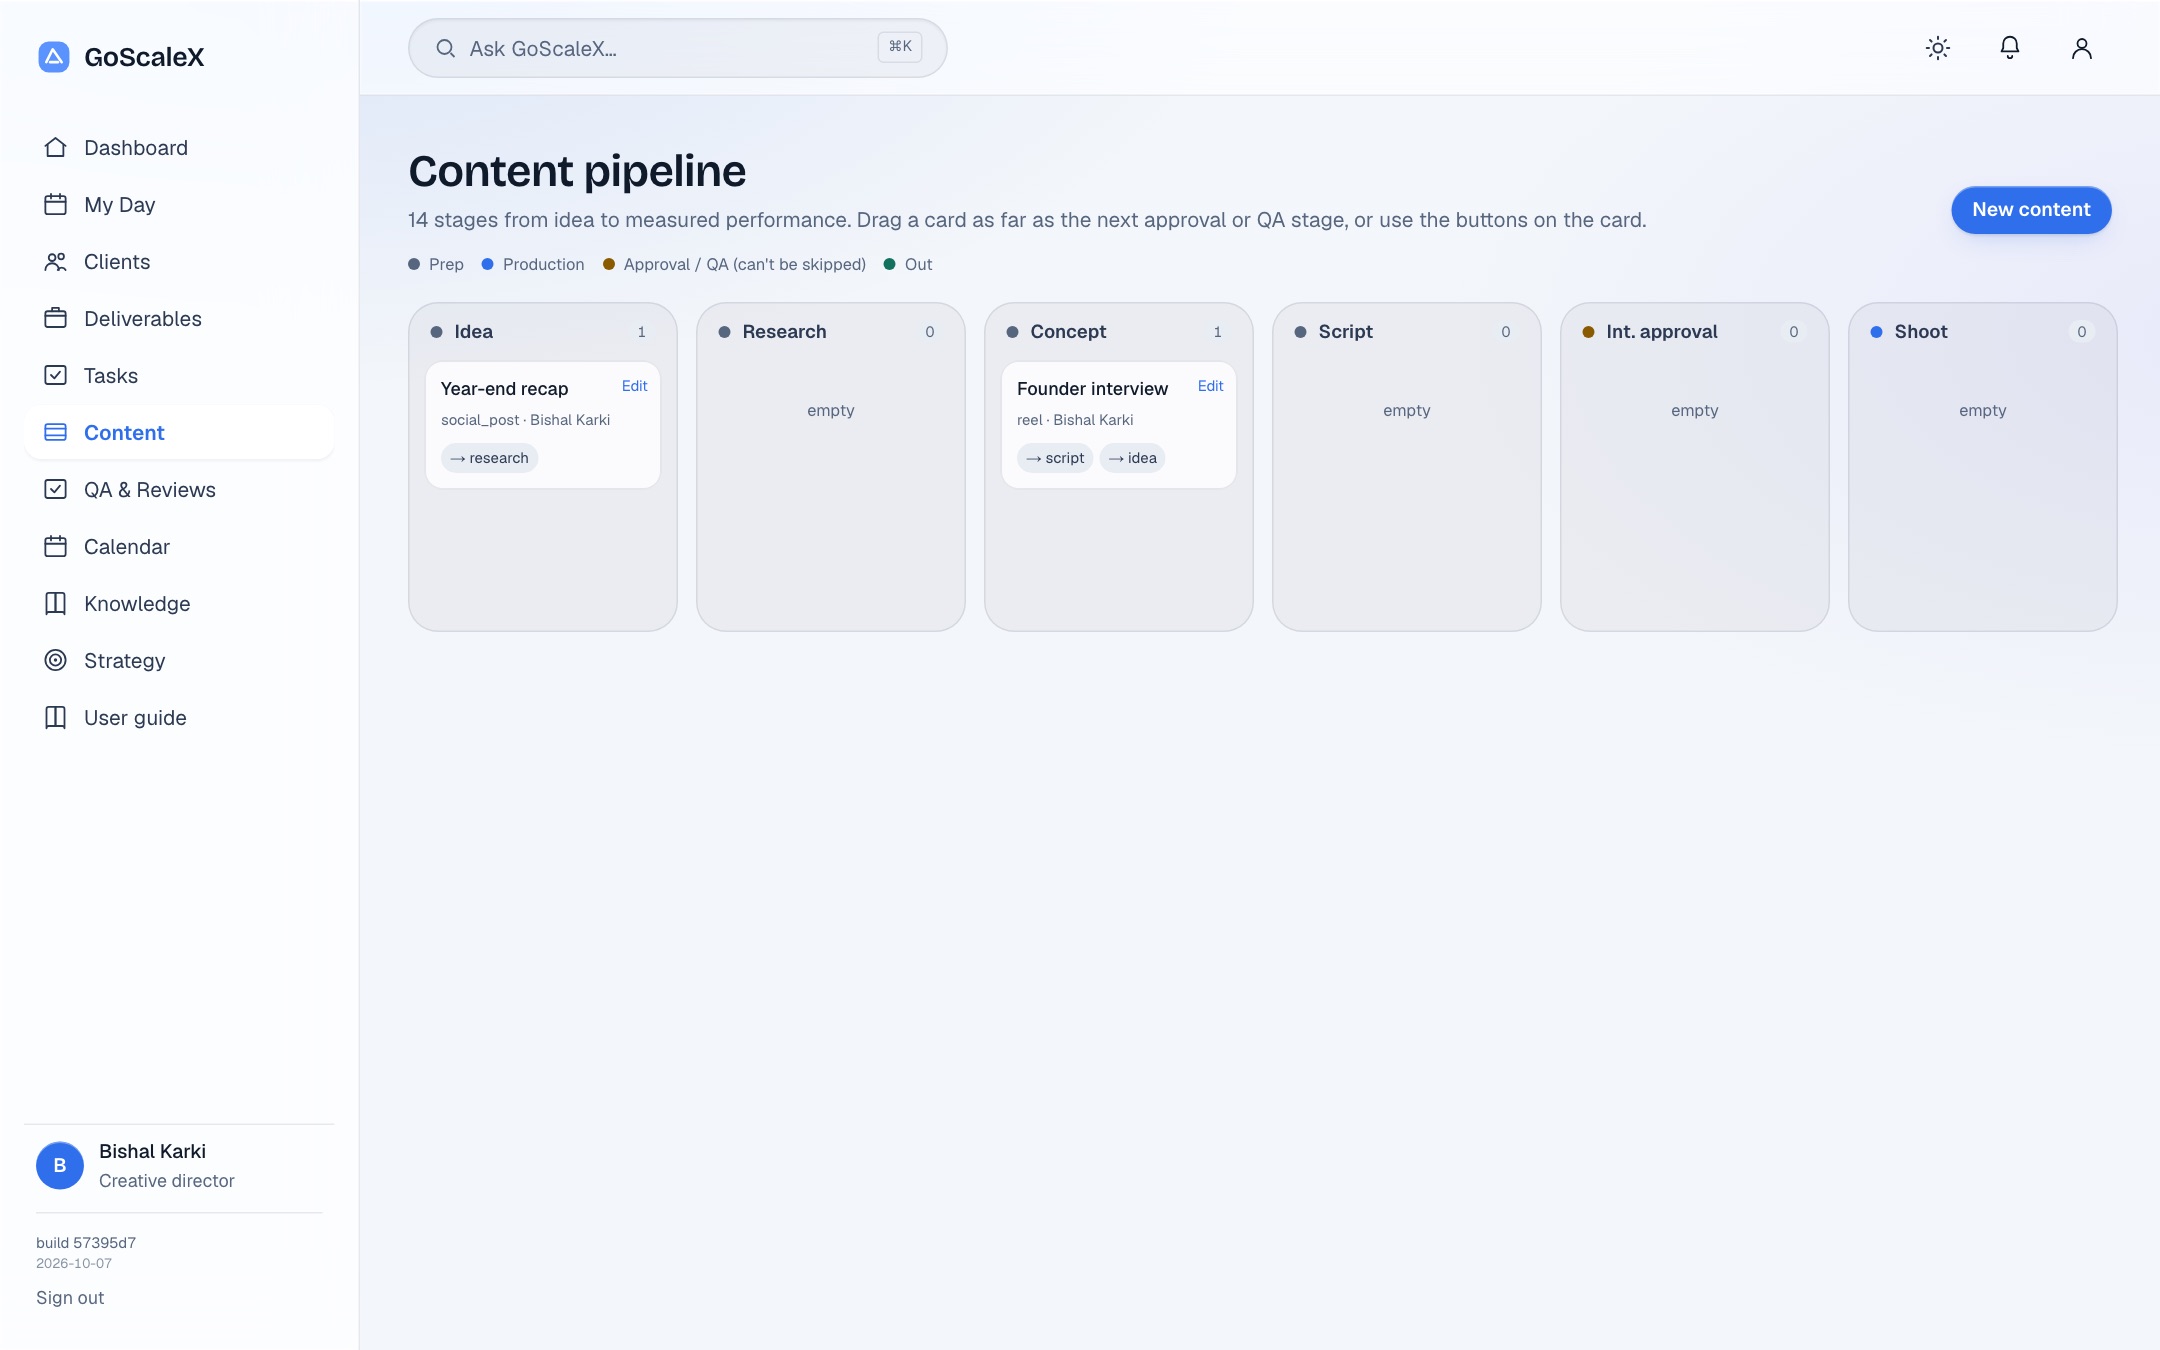
Task: Click the search magnifier icon
Action: [446, 48]
